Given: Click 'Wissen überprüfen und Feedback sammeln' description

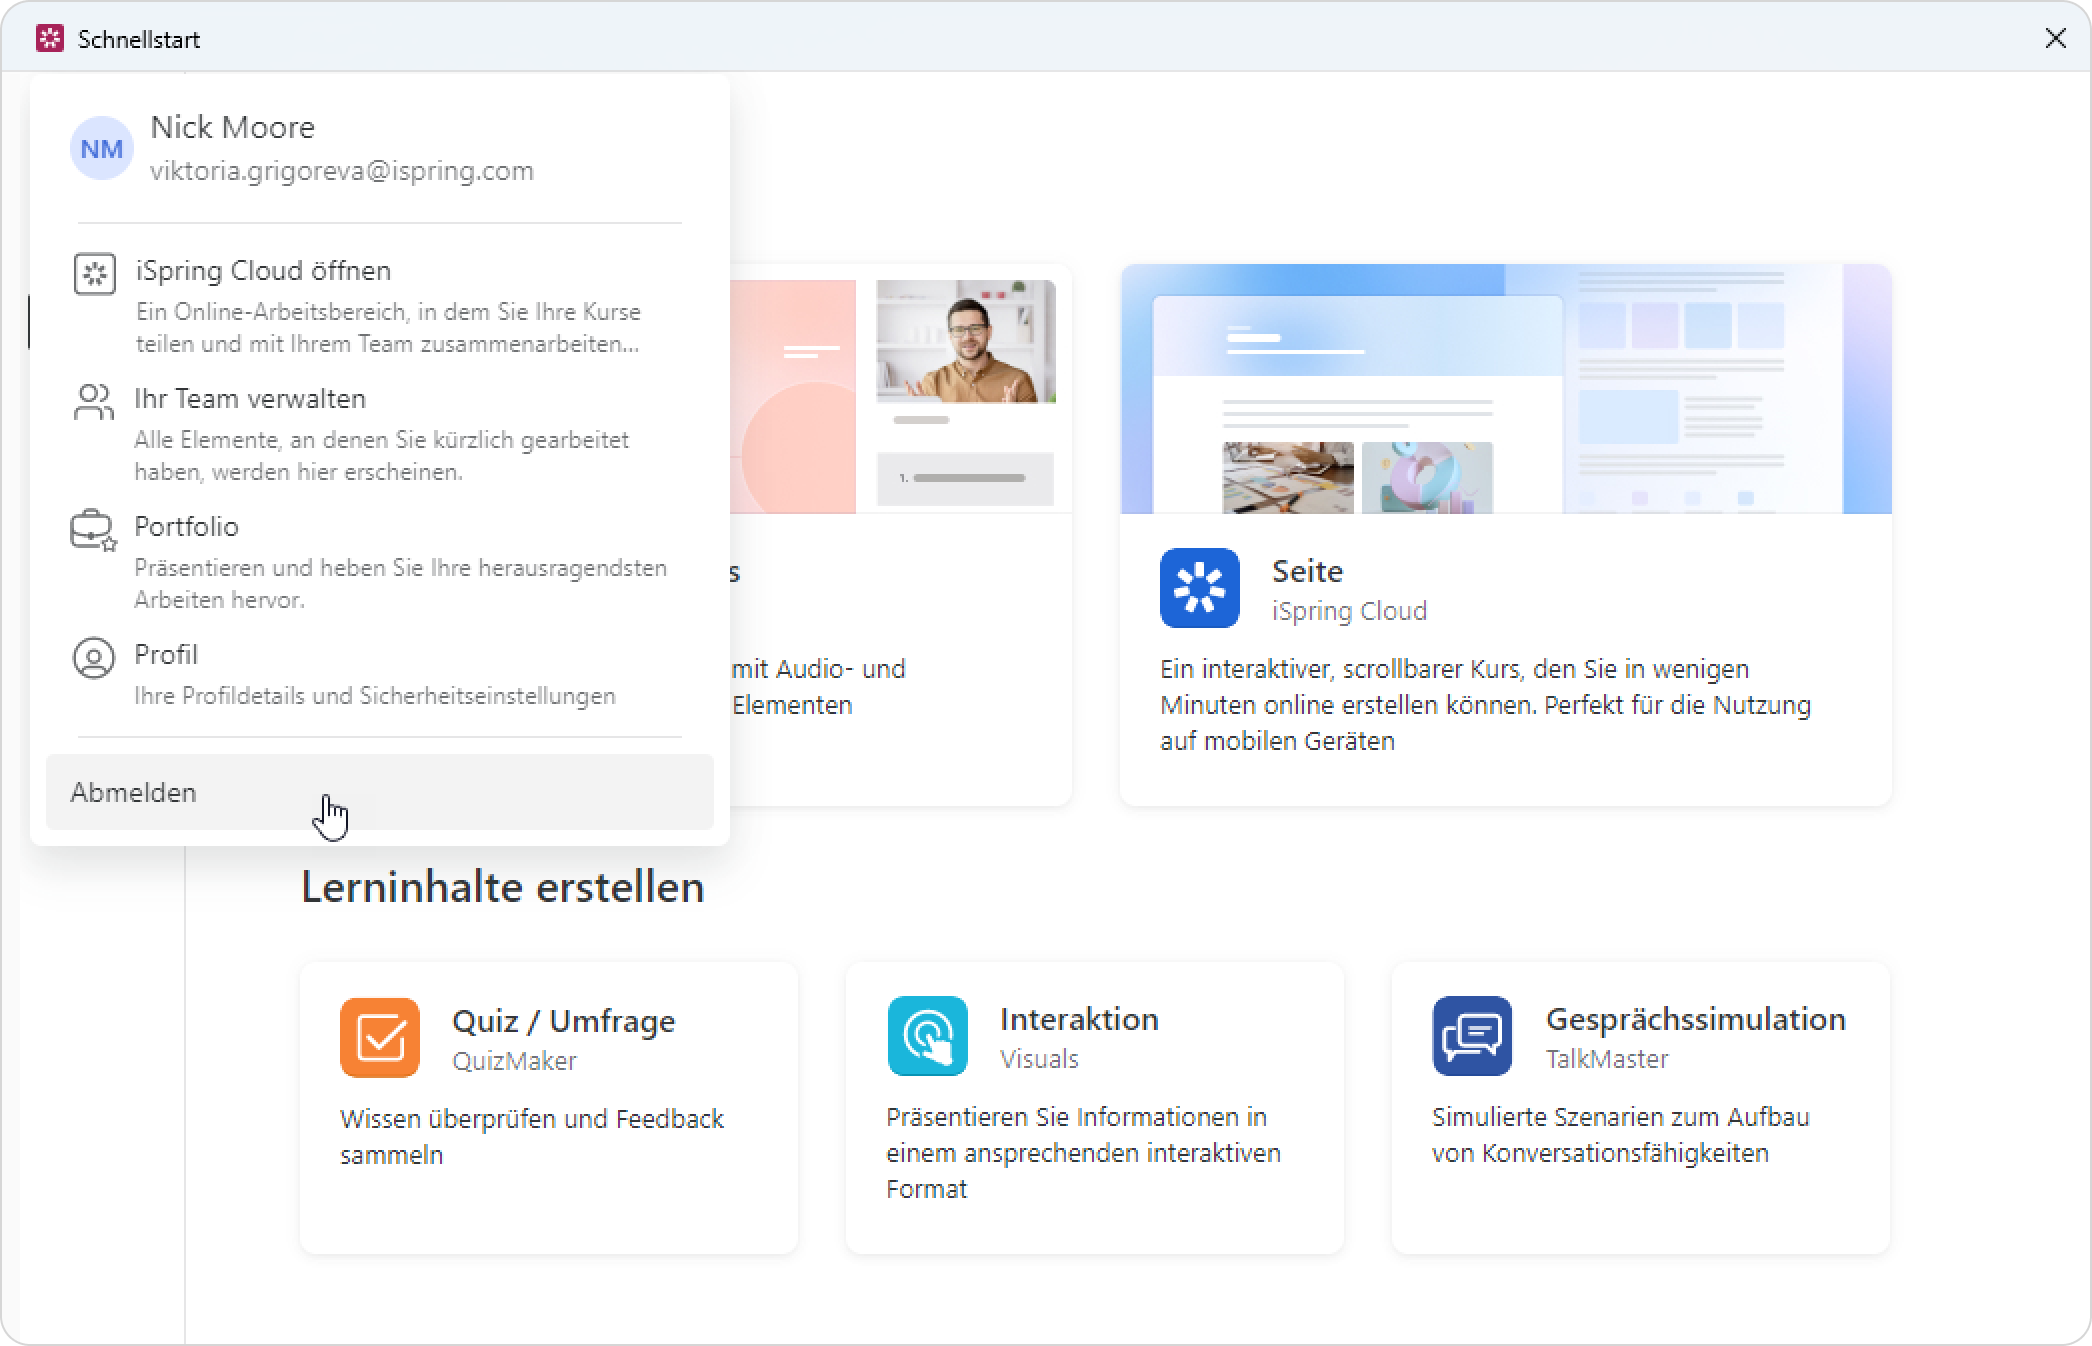Looking at the screenshot, I should coord(532,1137).
